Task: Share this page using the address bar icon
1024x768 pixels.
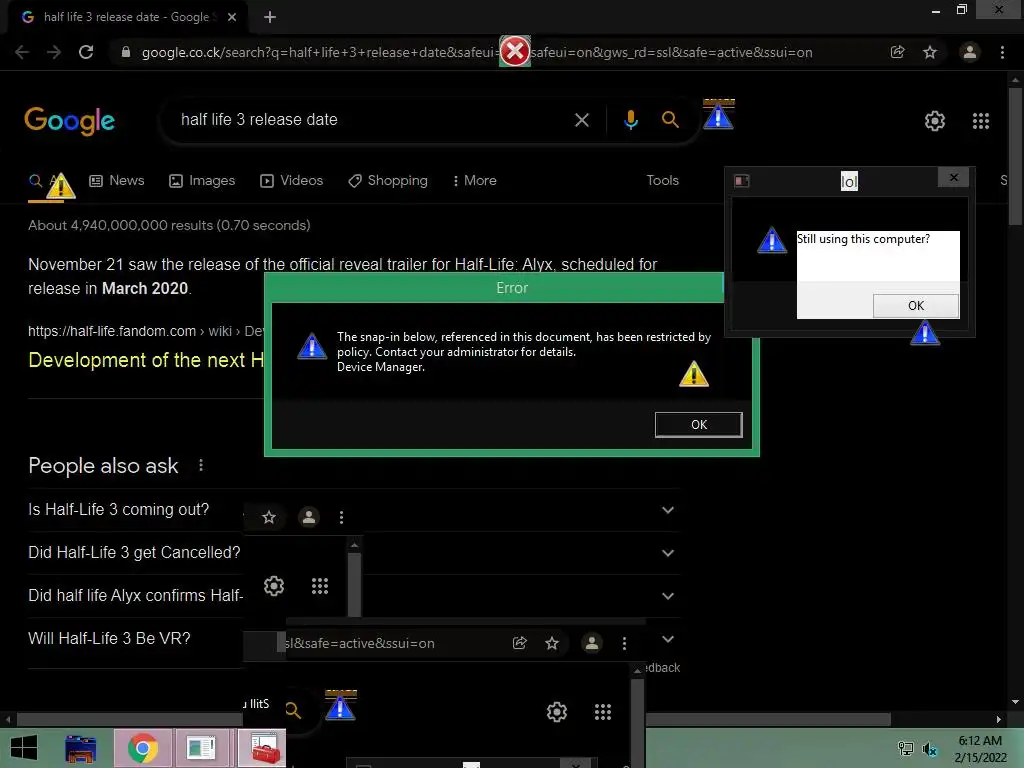Action: click(898, 52)
